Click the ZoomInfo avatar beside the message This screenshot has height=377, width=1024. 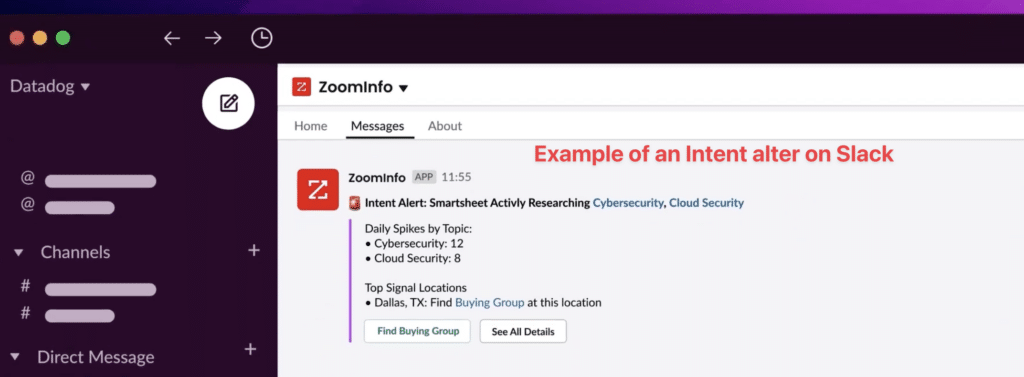click(x=318, y=189)
